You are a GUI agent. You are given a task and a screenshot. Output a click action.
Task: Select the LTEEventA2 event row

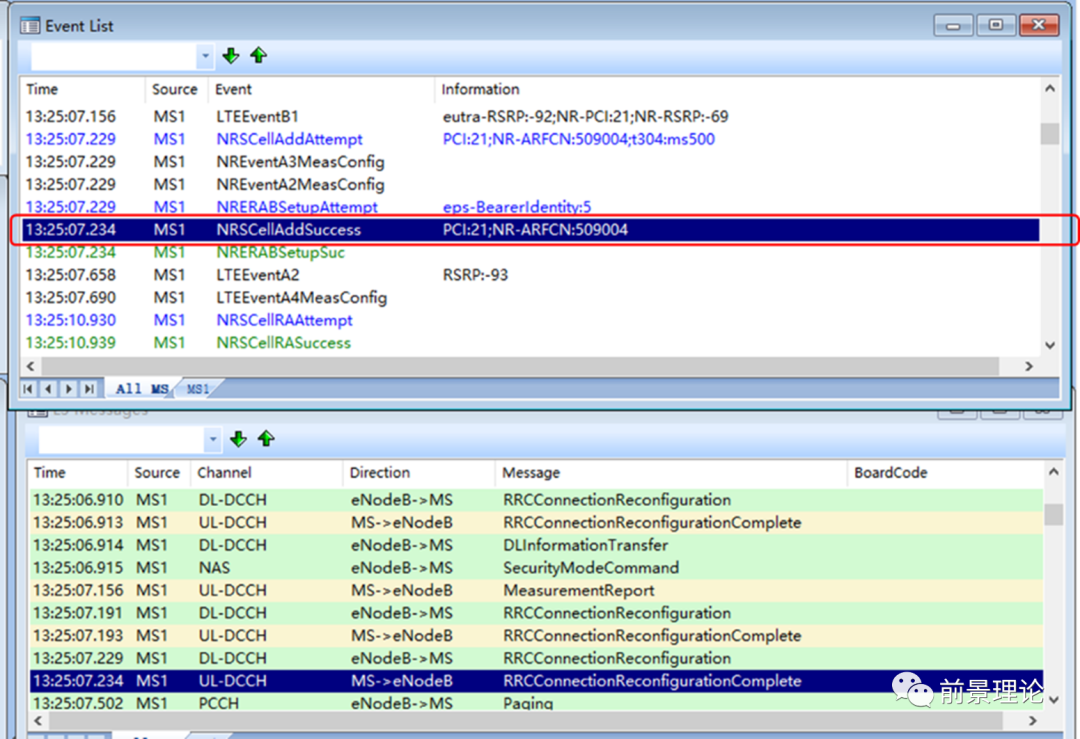coord(530,275)
